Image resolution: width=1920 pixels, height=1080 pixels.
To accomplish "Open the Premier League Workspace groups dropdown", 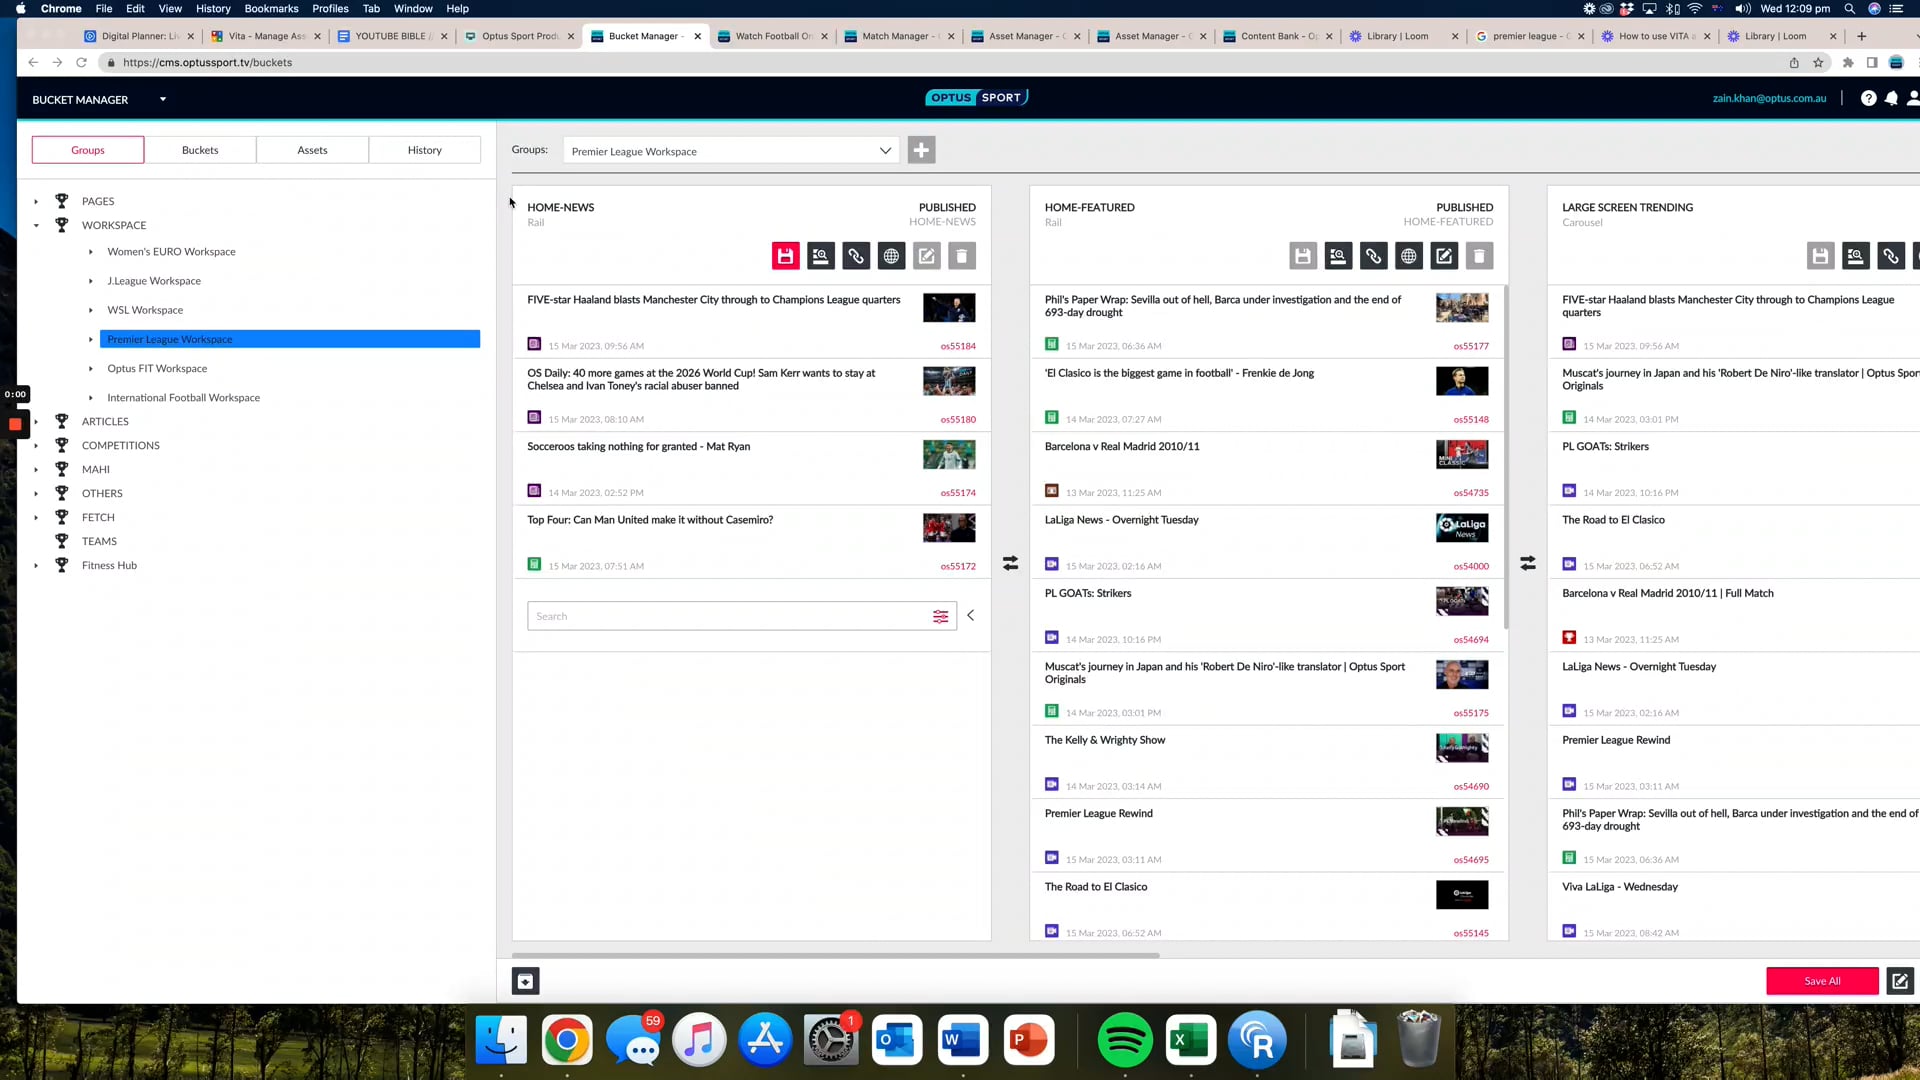I will (731, 151).
